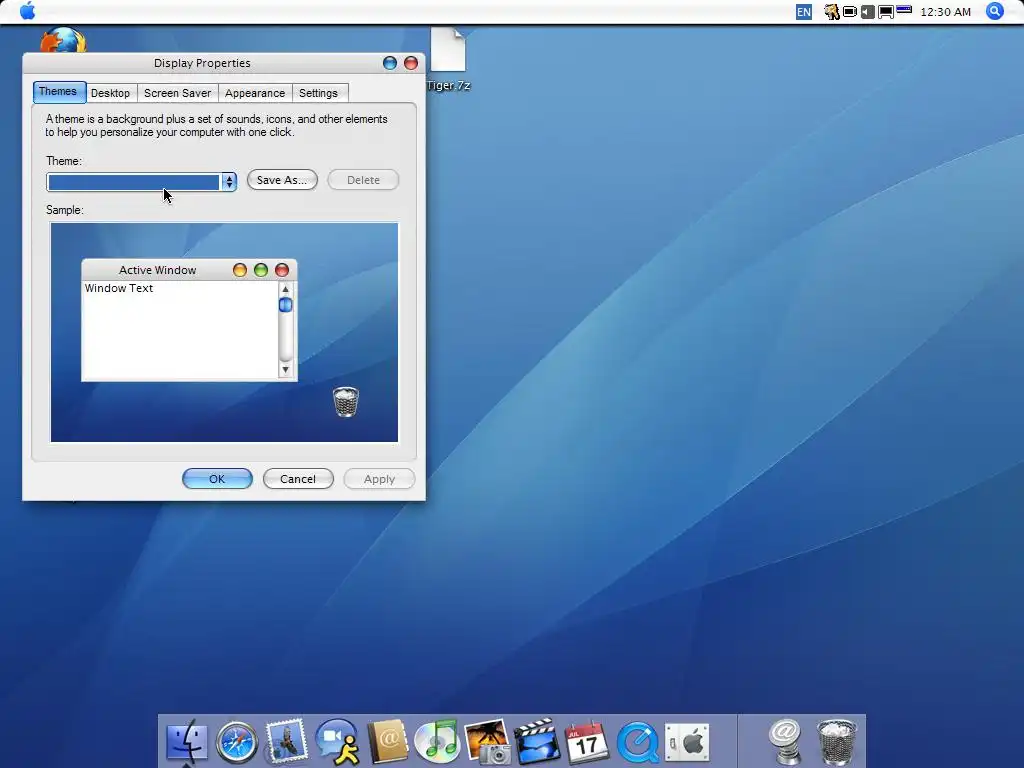Select the Tiger.7z file on desktop
Image resolution: width=1024 pixels, height=768 pixels.
click(448, 59)
